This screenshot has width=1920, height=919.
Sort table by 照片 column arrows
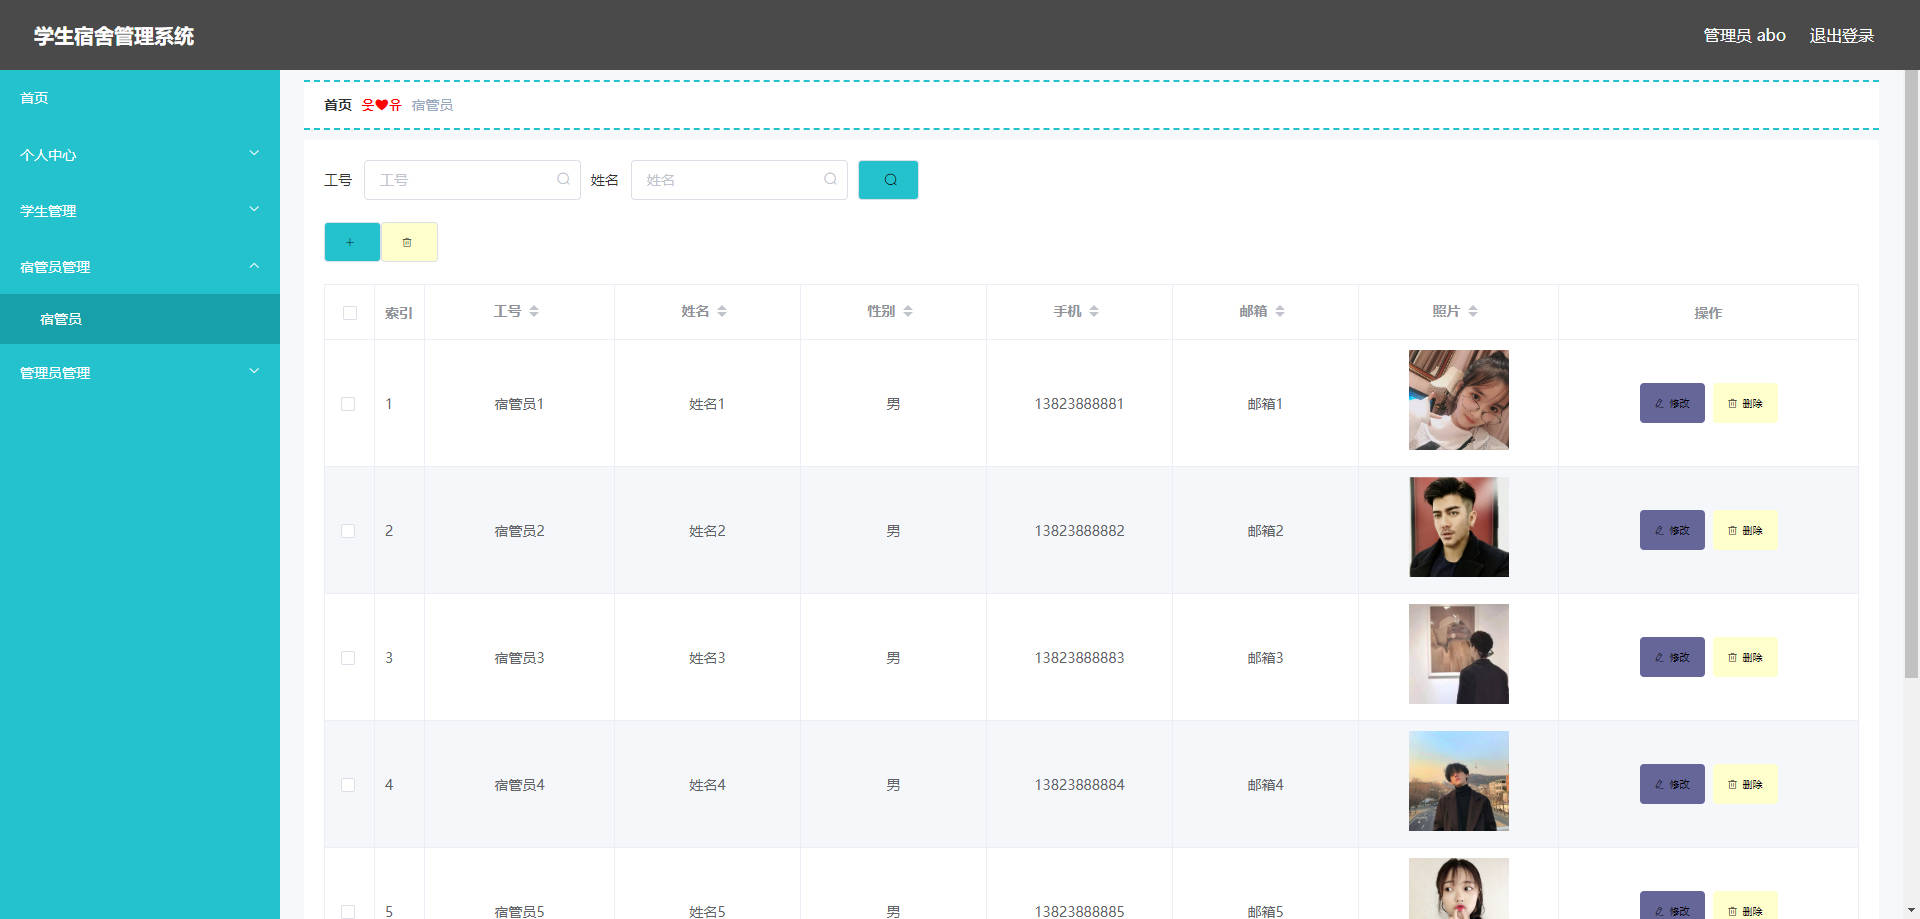click(x=1473, y=311)
